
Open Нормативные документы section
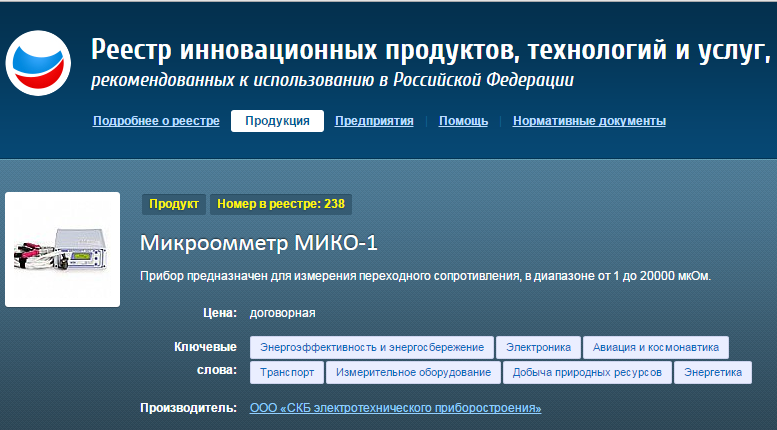tap(589, 121)
